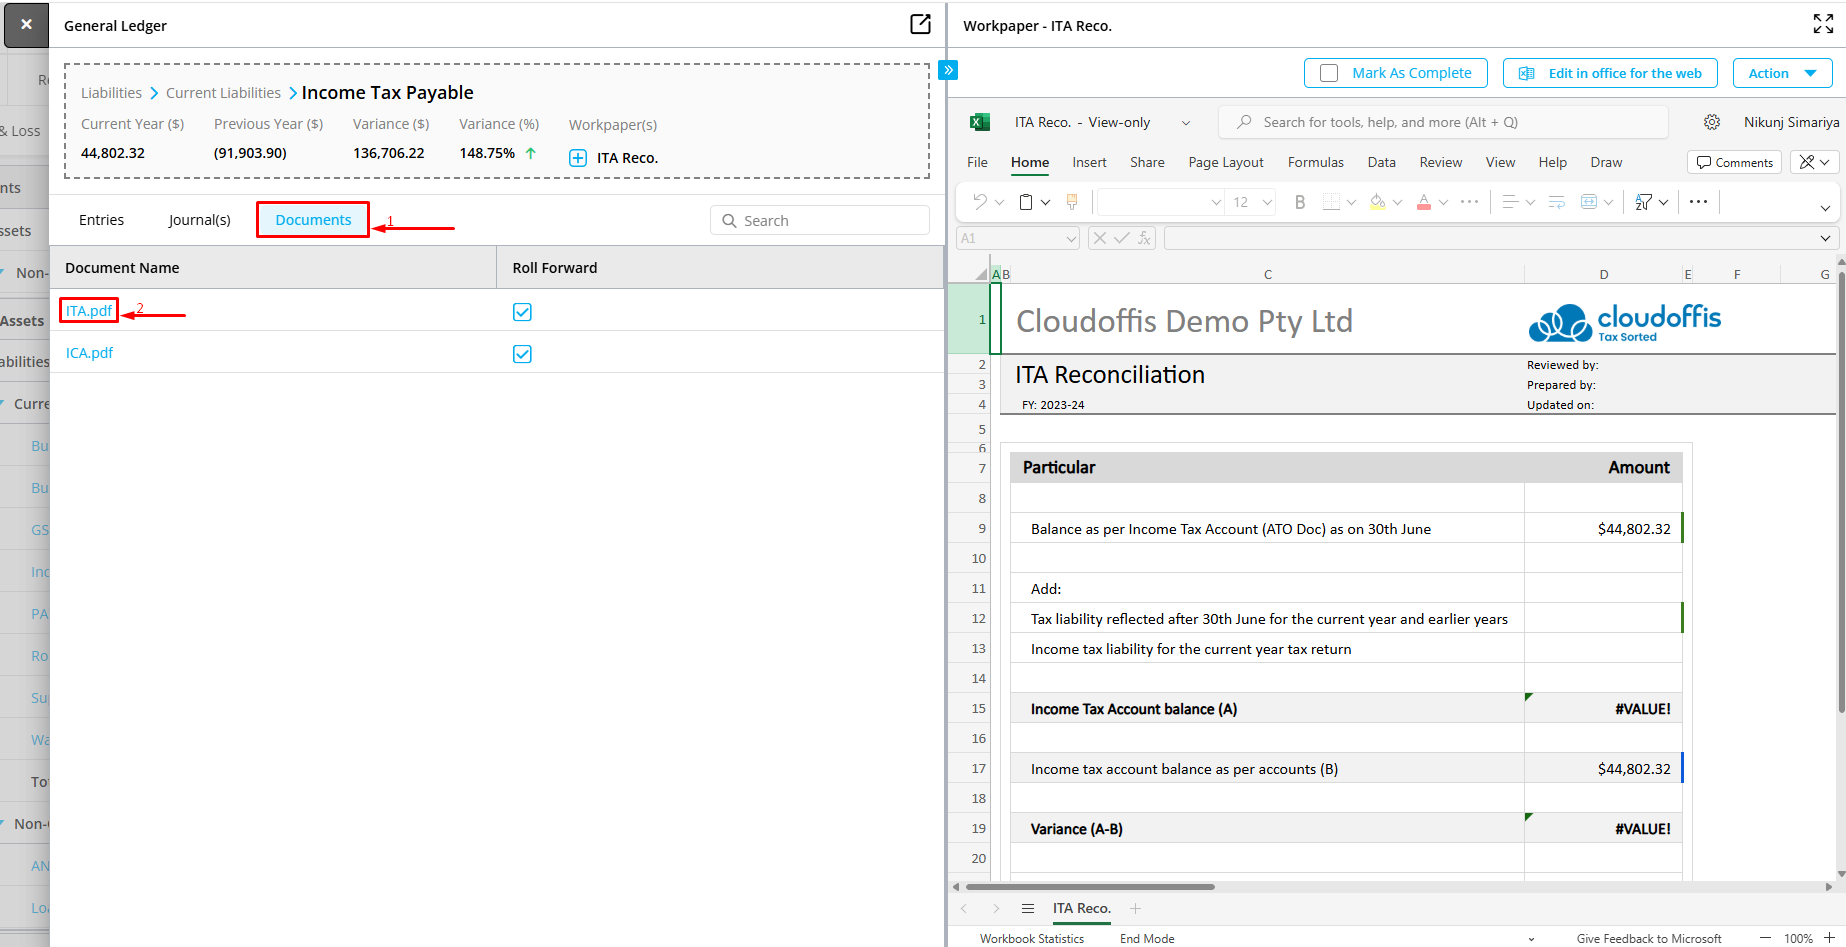The height and width of the screenshot is (947, 1846).
Task: Open the Name Box A1 dropdown
Action: [1071, 238]
